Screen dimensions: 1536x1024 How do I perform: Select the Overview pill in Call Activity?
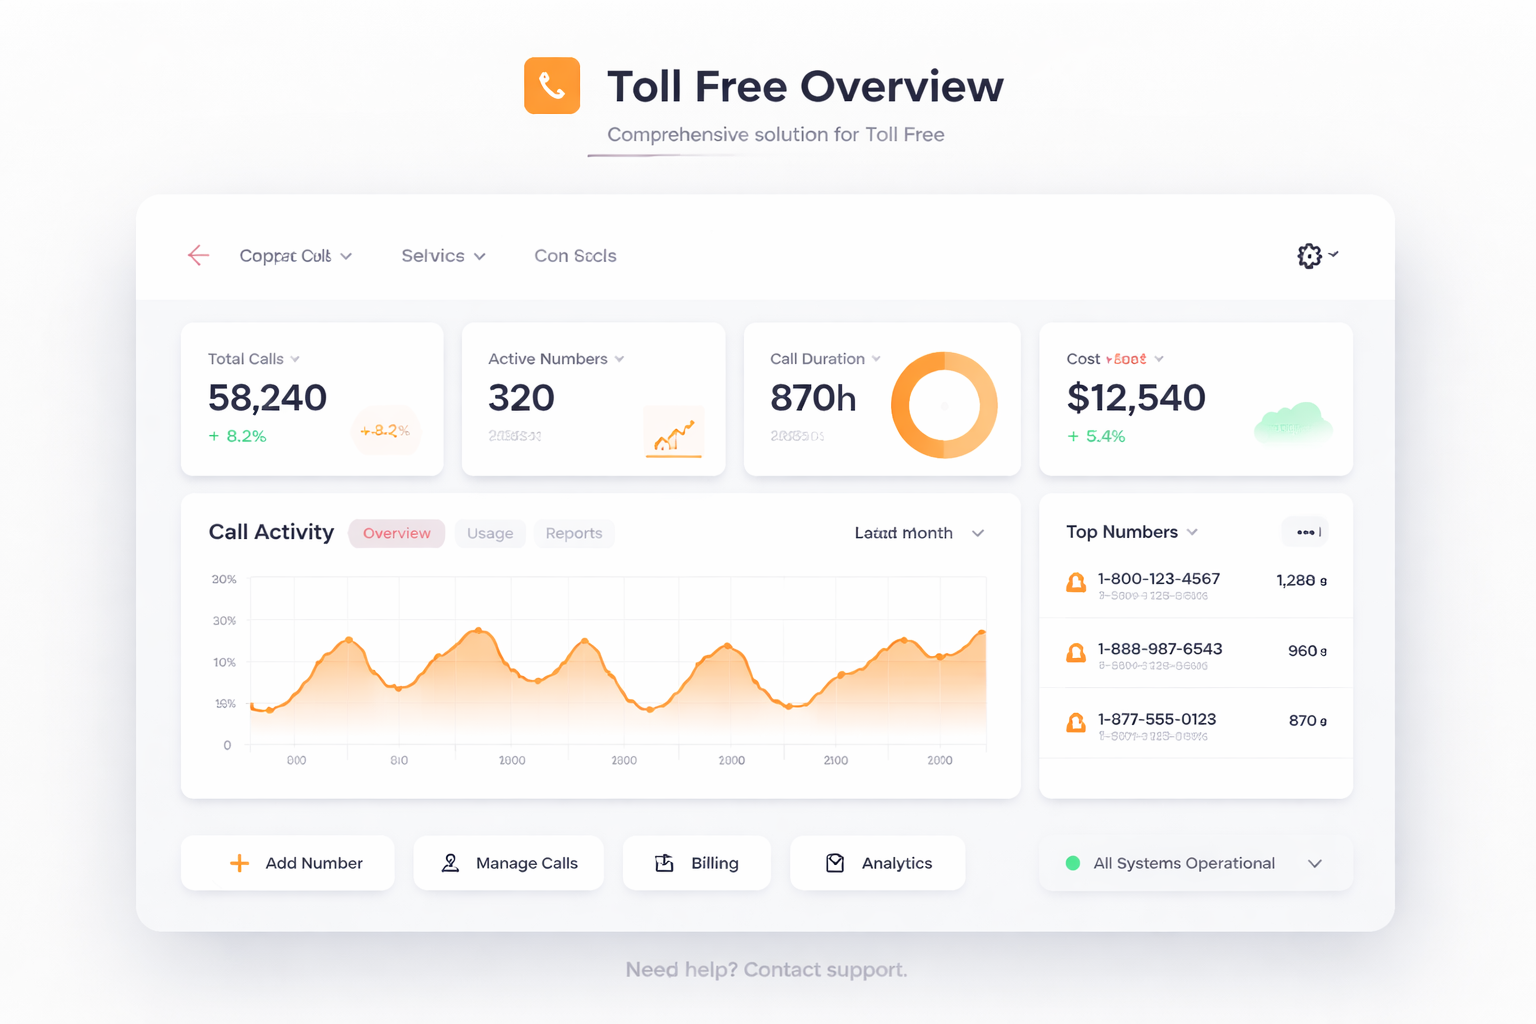tap(397, 533)
